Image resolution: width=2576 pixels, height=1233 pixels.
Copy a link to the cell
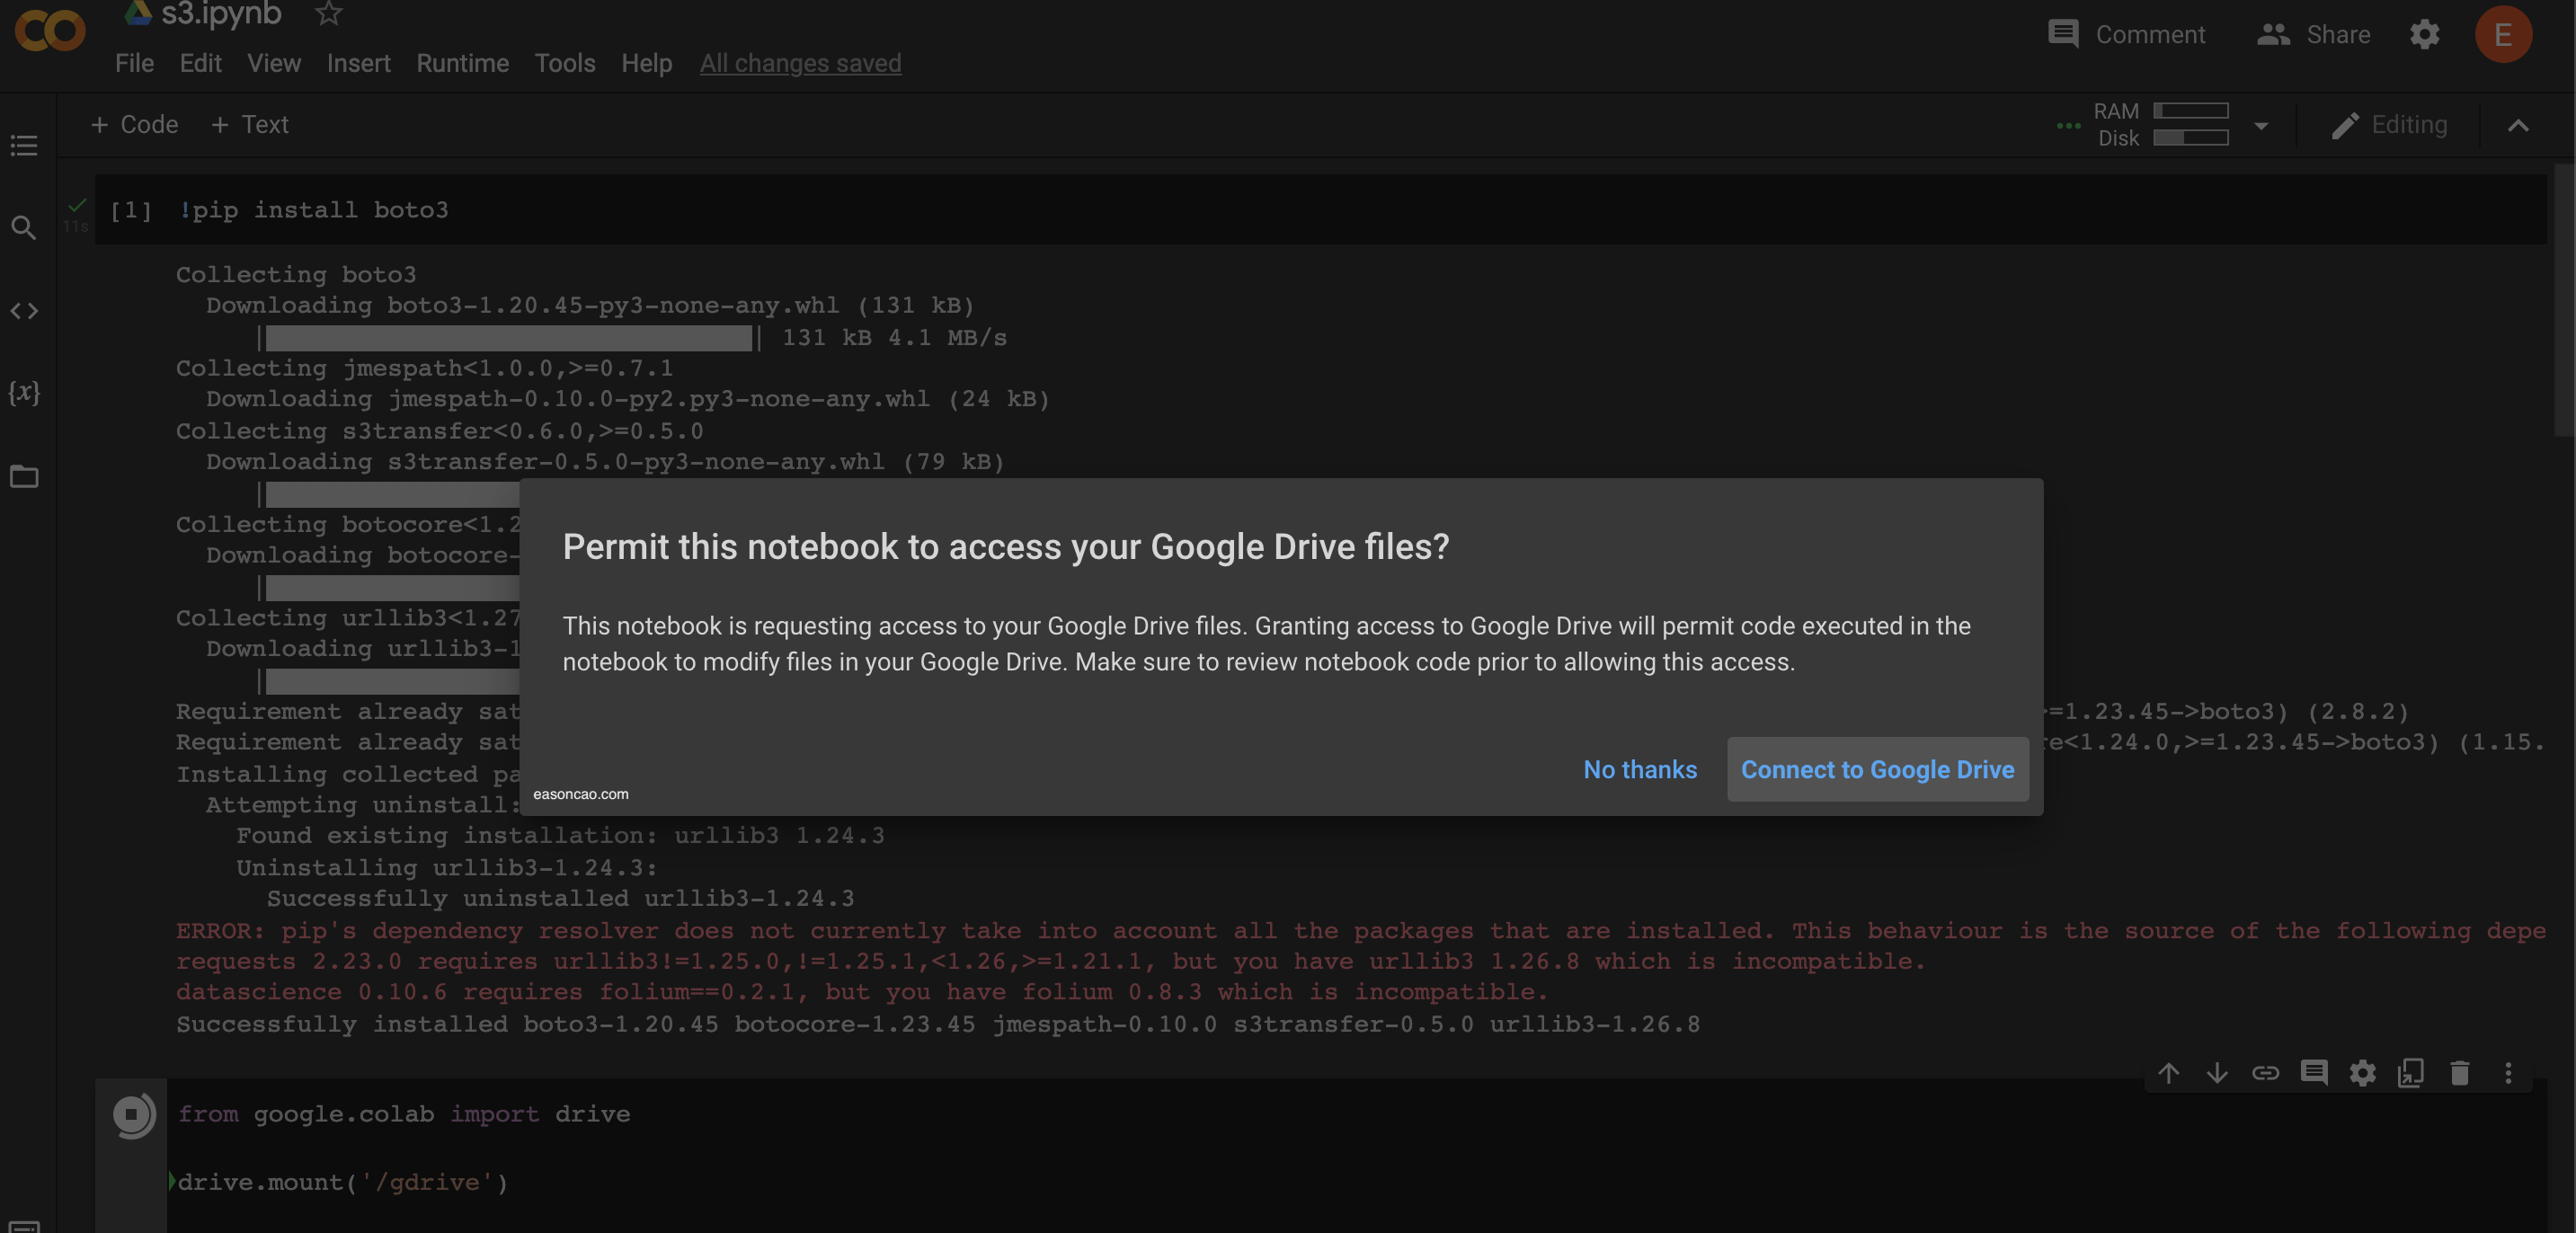coord(2266,1074)
